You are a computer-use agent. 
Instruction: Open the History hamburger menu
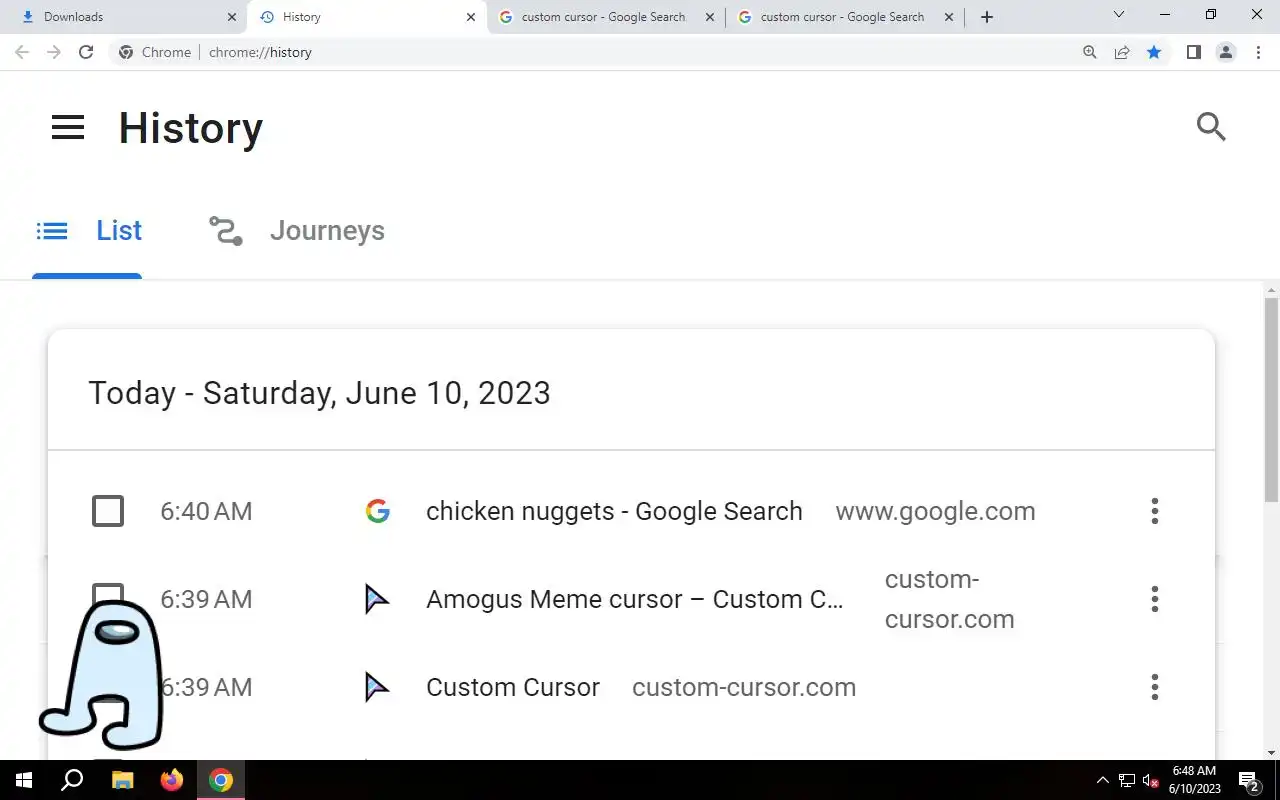pyautogui.click(x=68, y=127)
